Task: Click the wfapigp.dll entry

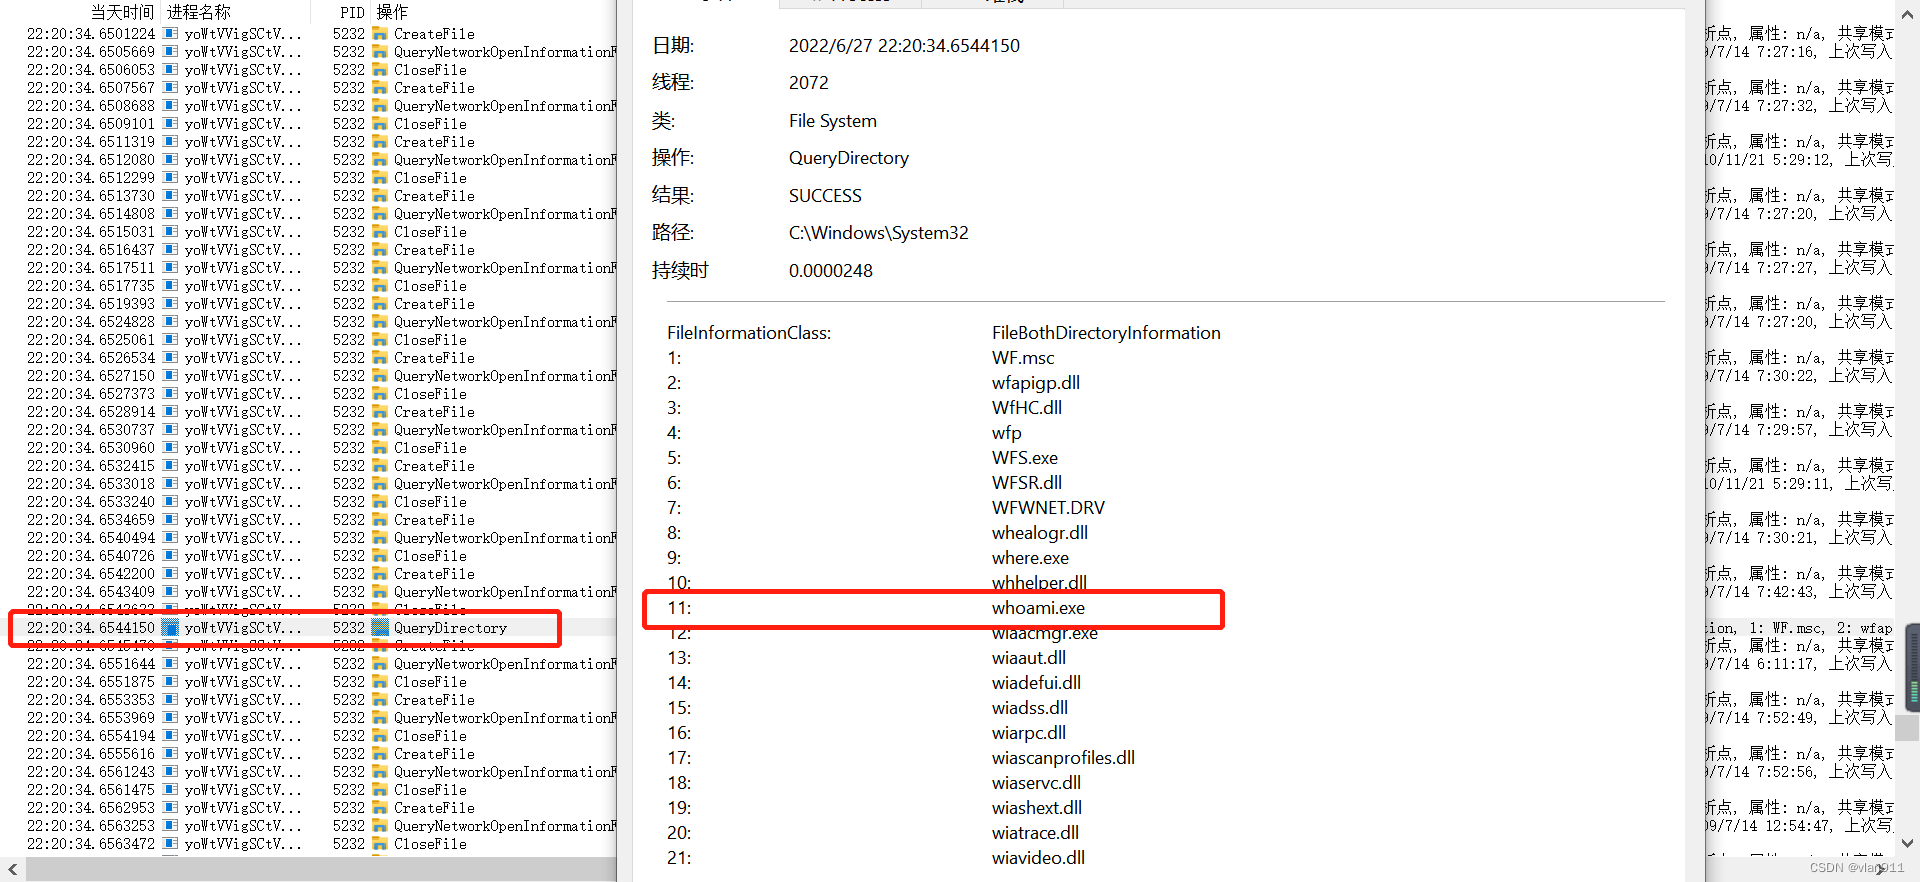Action: [1035, 383]
